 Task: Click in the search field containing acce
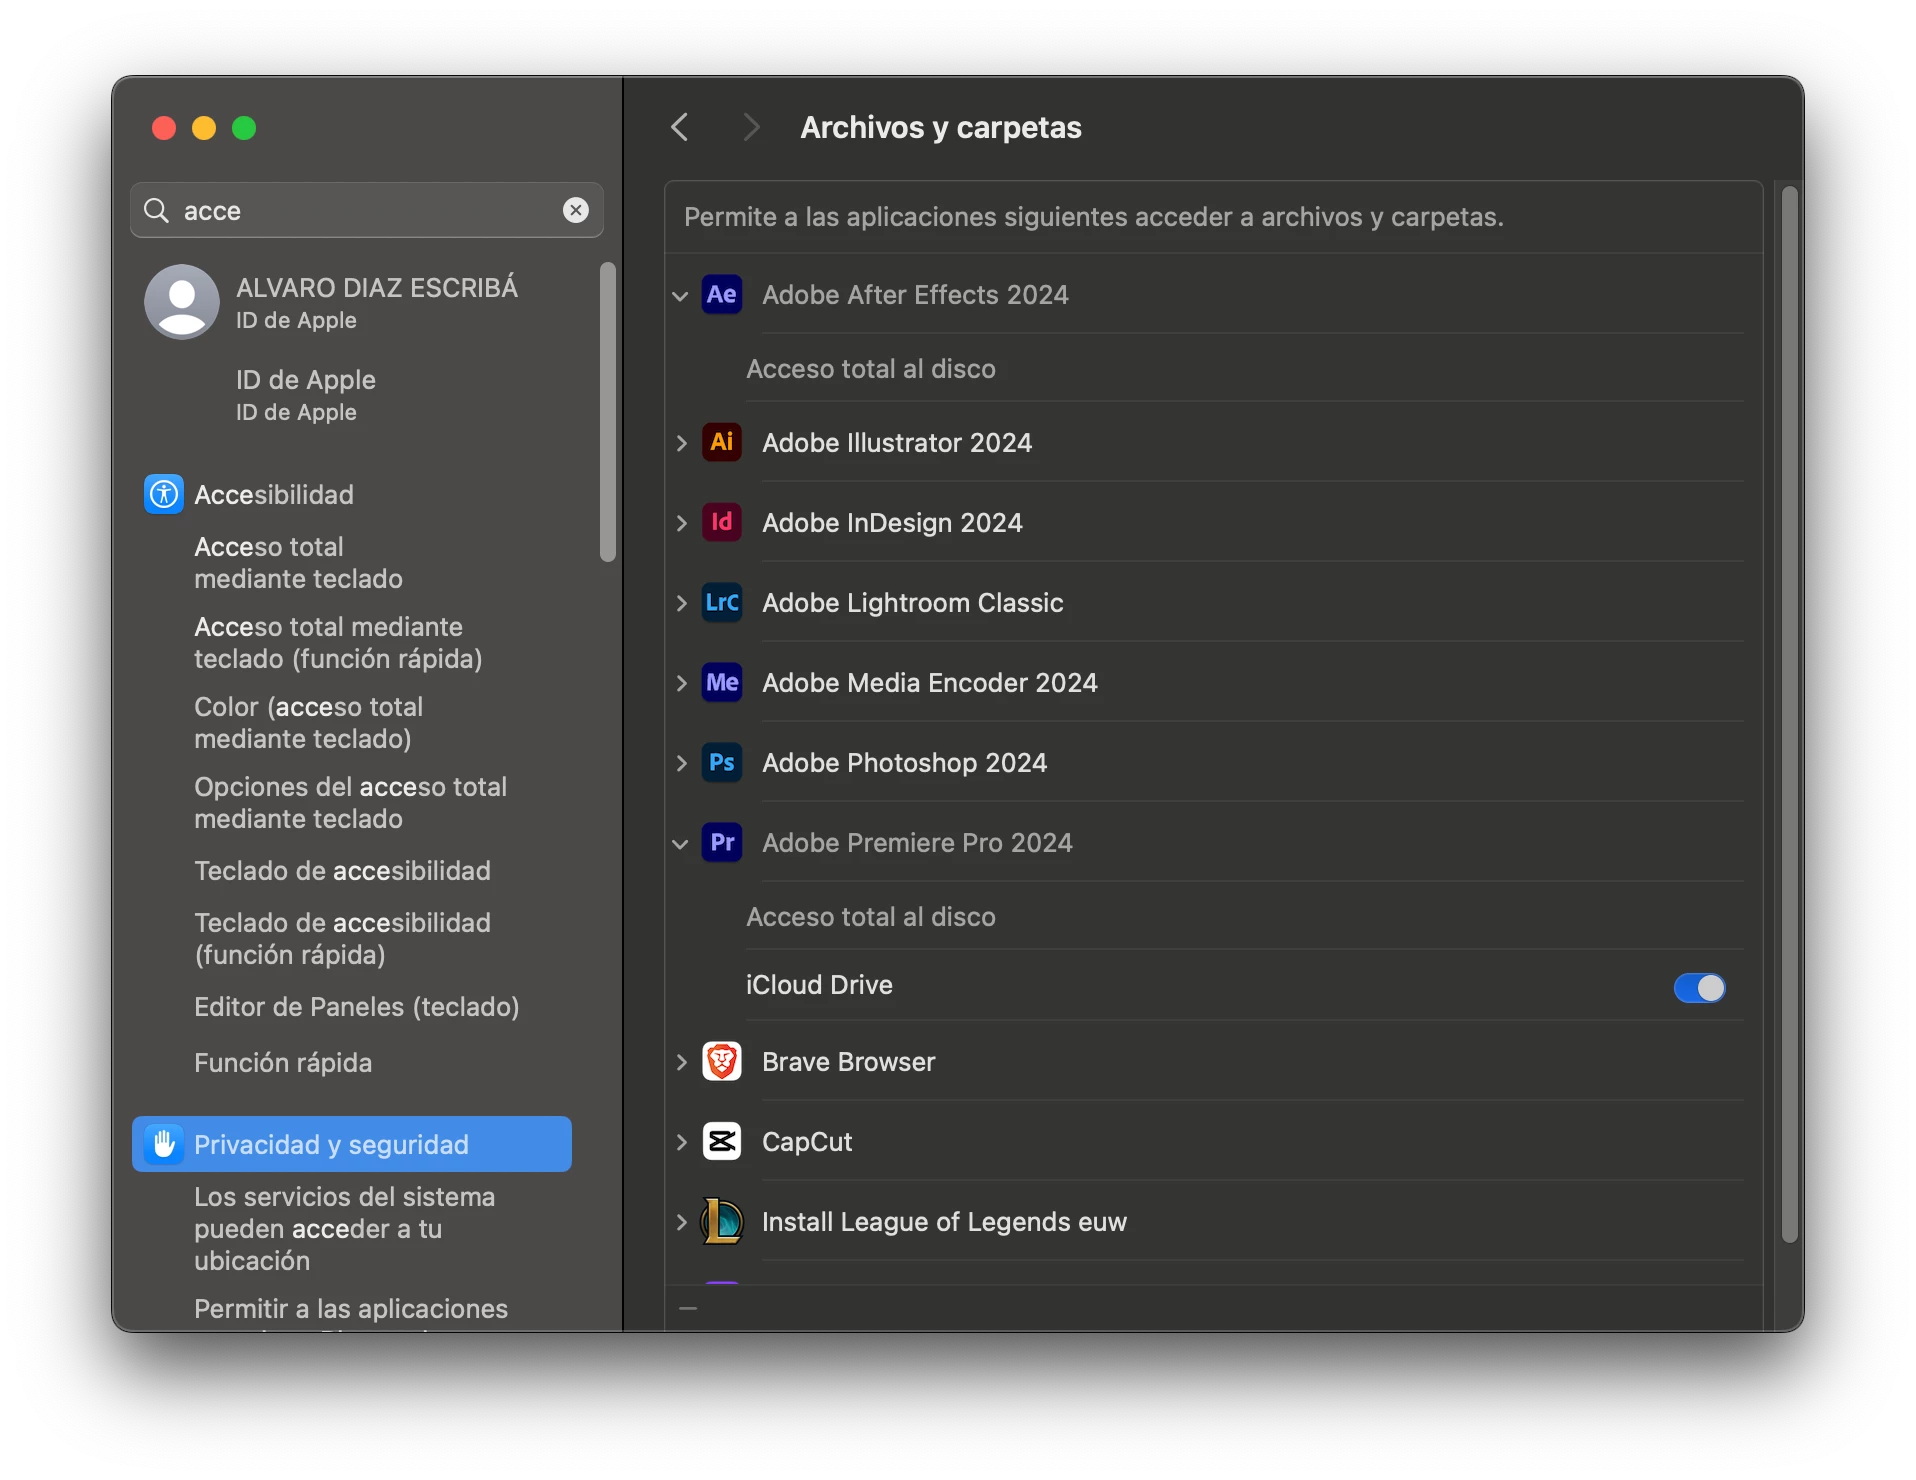coord(366,210)
